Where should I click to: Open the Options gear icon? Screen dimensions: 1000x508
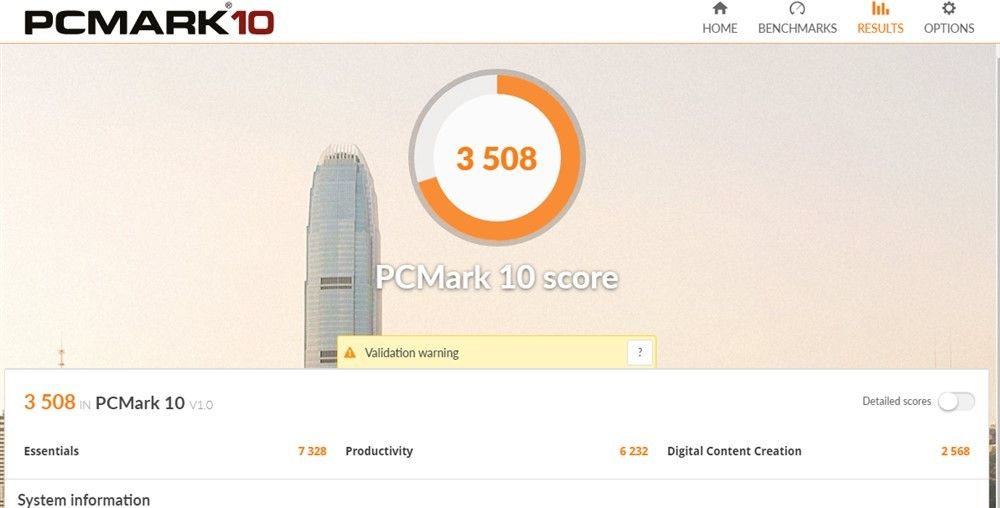949,8
